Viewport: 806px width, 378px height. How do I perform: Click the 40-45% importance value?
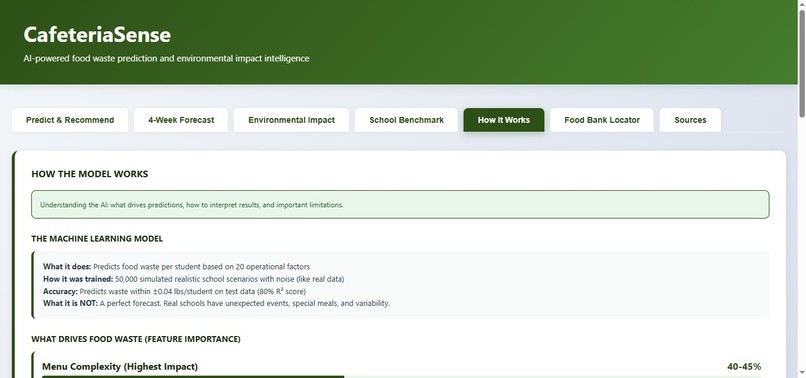tap(744, 367)
